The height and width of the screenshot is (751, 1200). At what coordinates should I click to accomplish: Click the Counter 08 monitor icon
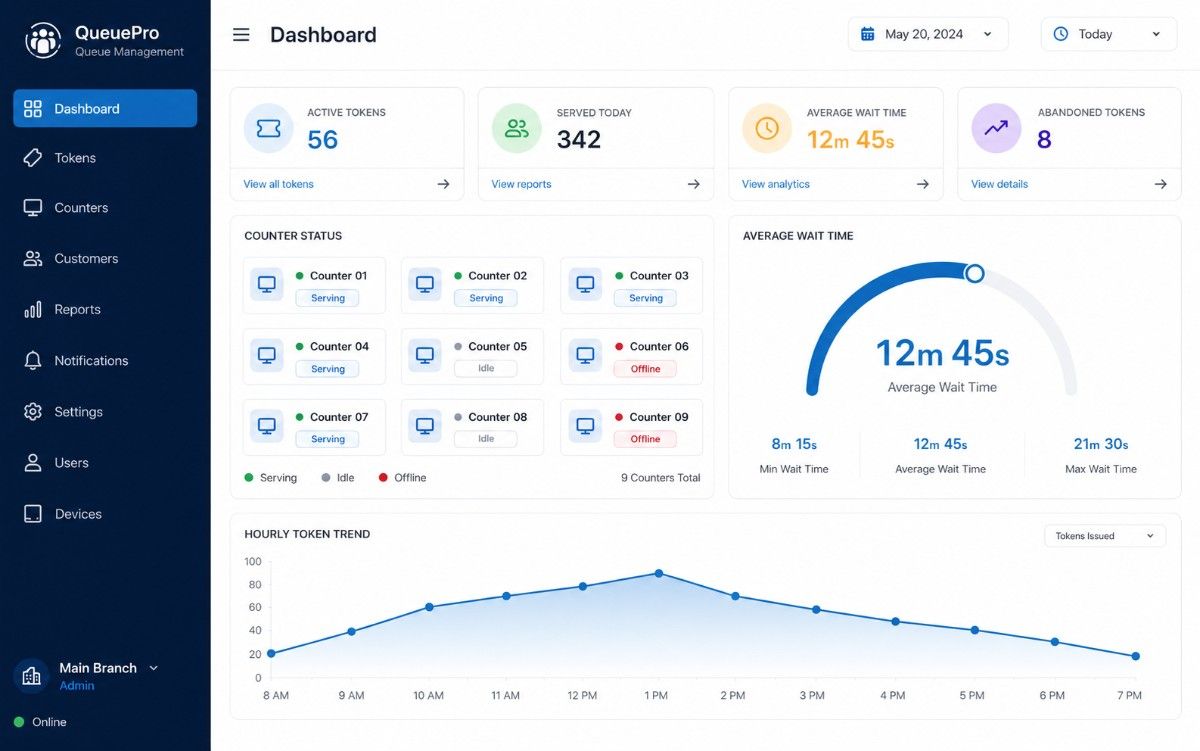click(425, 427)
